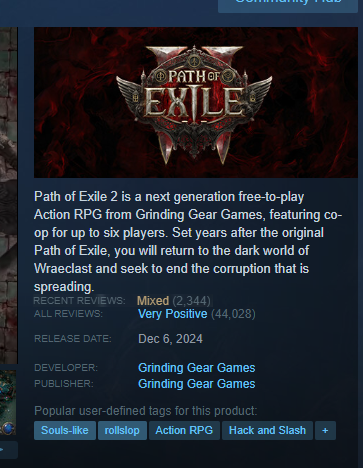Open the Very Positive all reviews summary
This screenshot has width=363, height=468.
click(173, 314)
